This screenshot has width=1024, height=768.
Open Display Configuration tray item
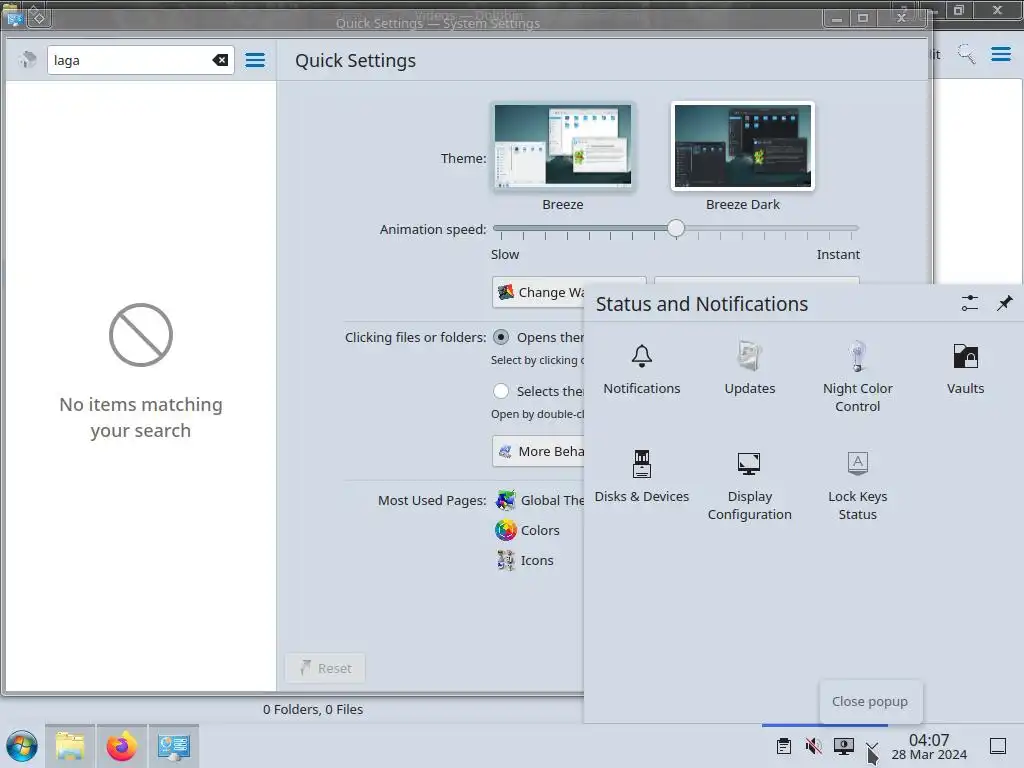click(x=749, y=487)
